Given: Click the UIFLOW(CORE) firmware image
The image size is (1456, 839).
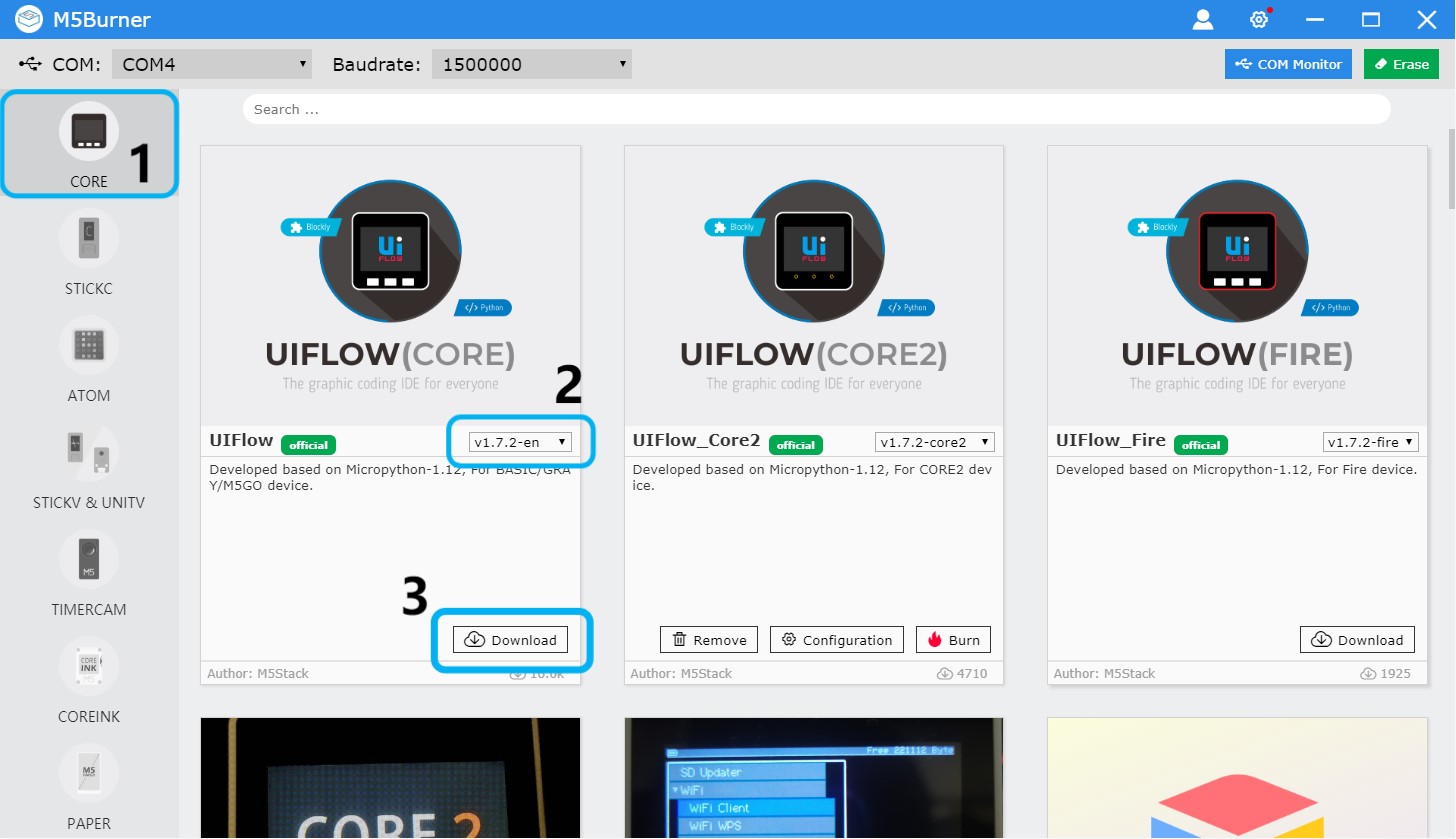Looking at the screenshot, I should point(390,286).
